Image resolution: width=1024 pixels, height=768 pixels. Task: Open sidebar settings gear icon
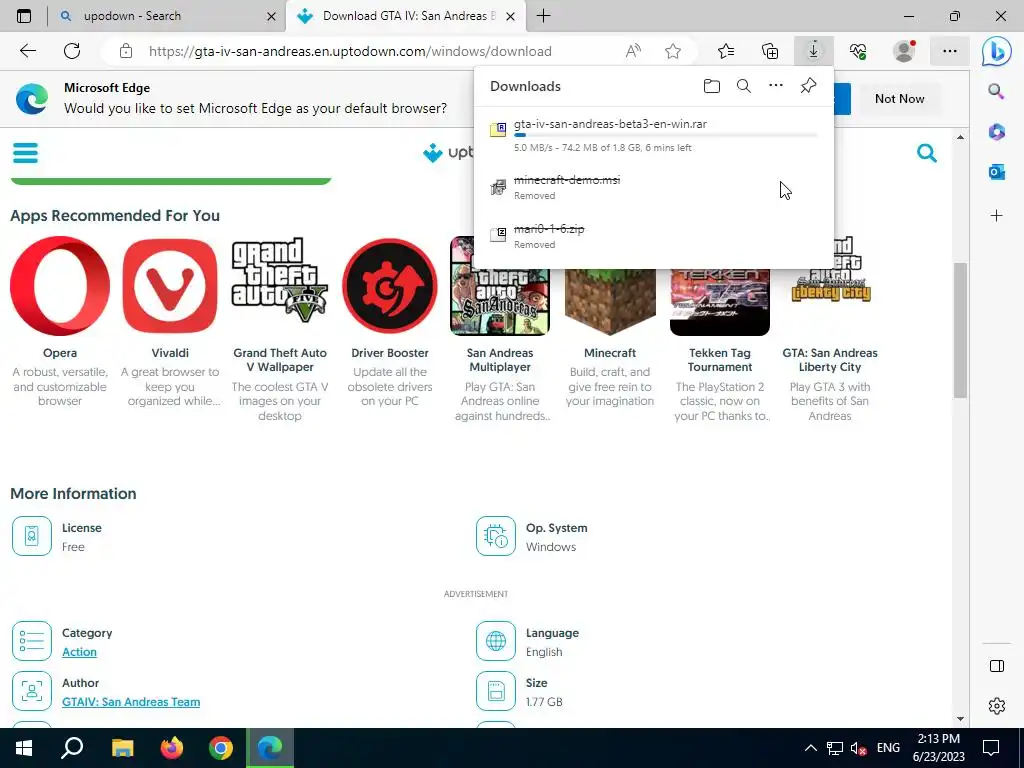pos(997,706)
